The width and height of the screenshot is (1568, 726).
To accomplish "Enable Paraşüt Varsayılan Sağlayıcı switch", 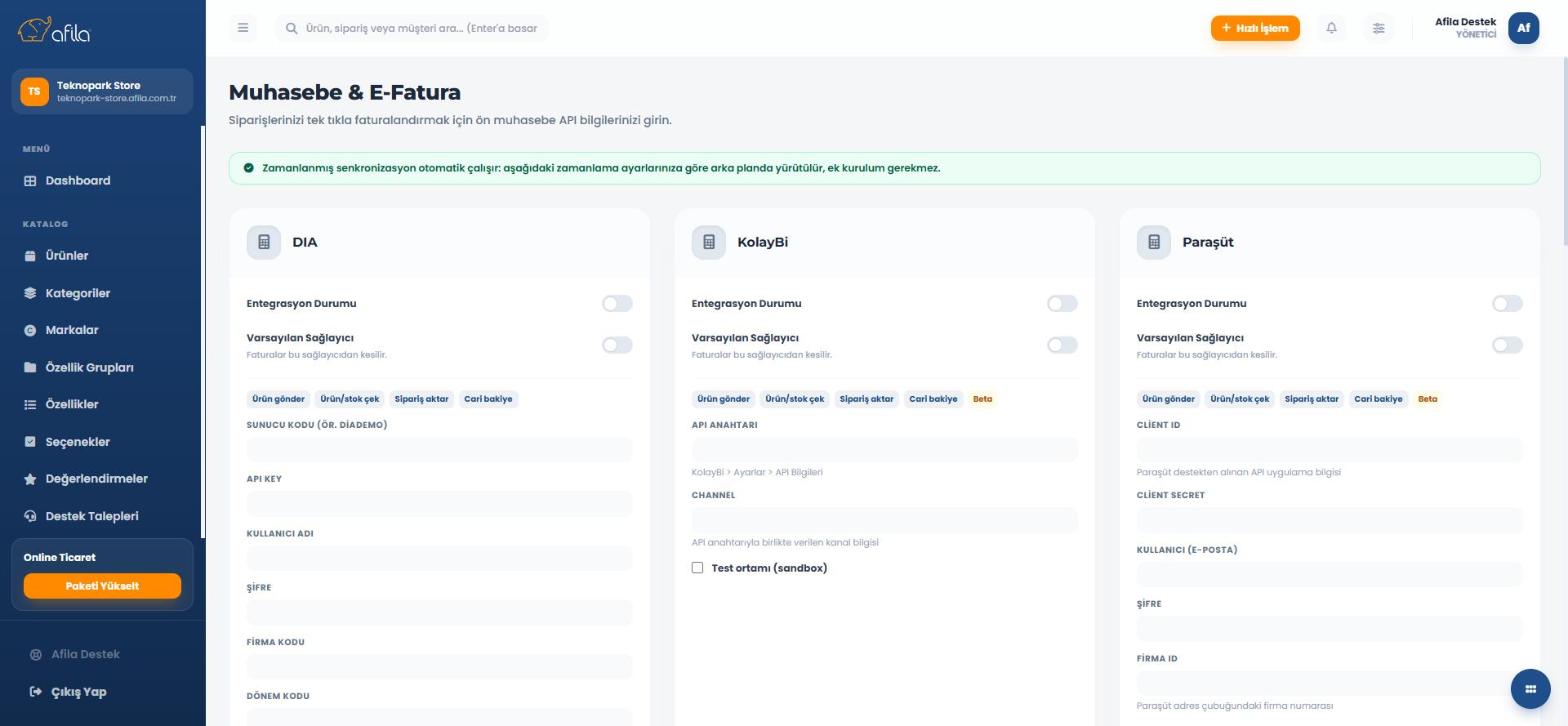I will [1507, 345].
